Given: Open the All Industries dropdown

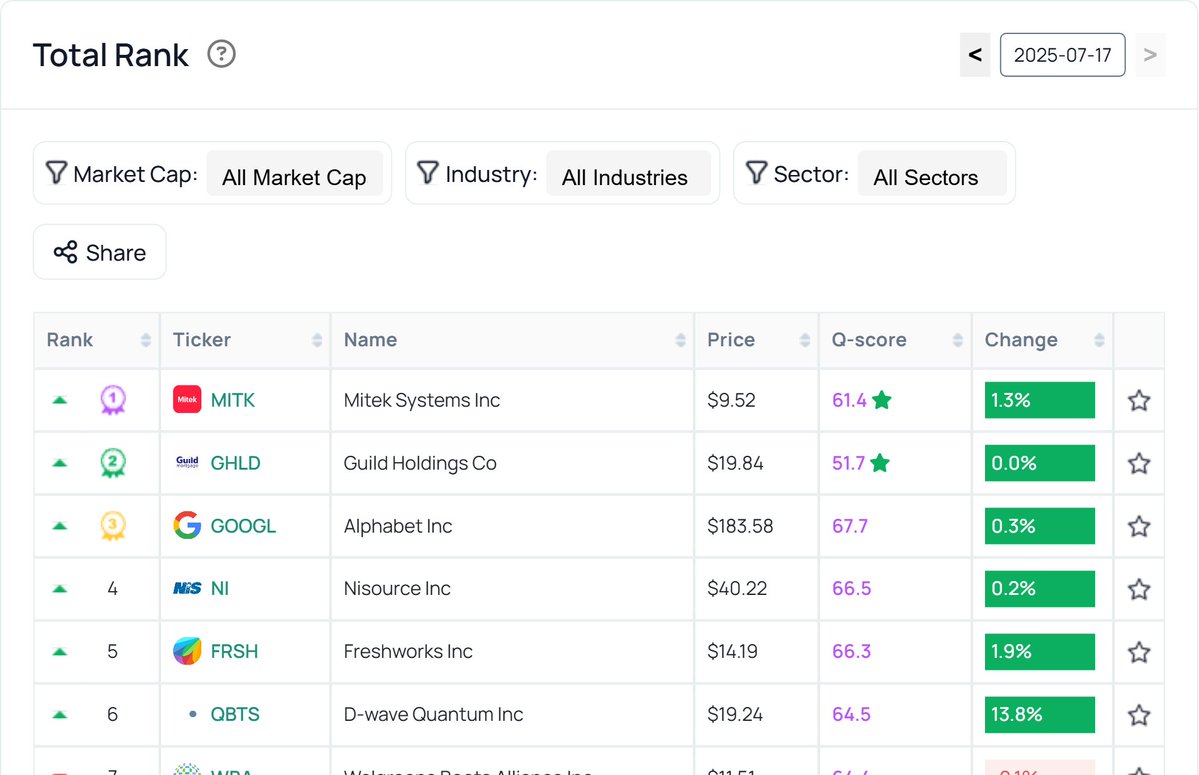Looking at the screenshot, I should (x=628, y=173).
